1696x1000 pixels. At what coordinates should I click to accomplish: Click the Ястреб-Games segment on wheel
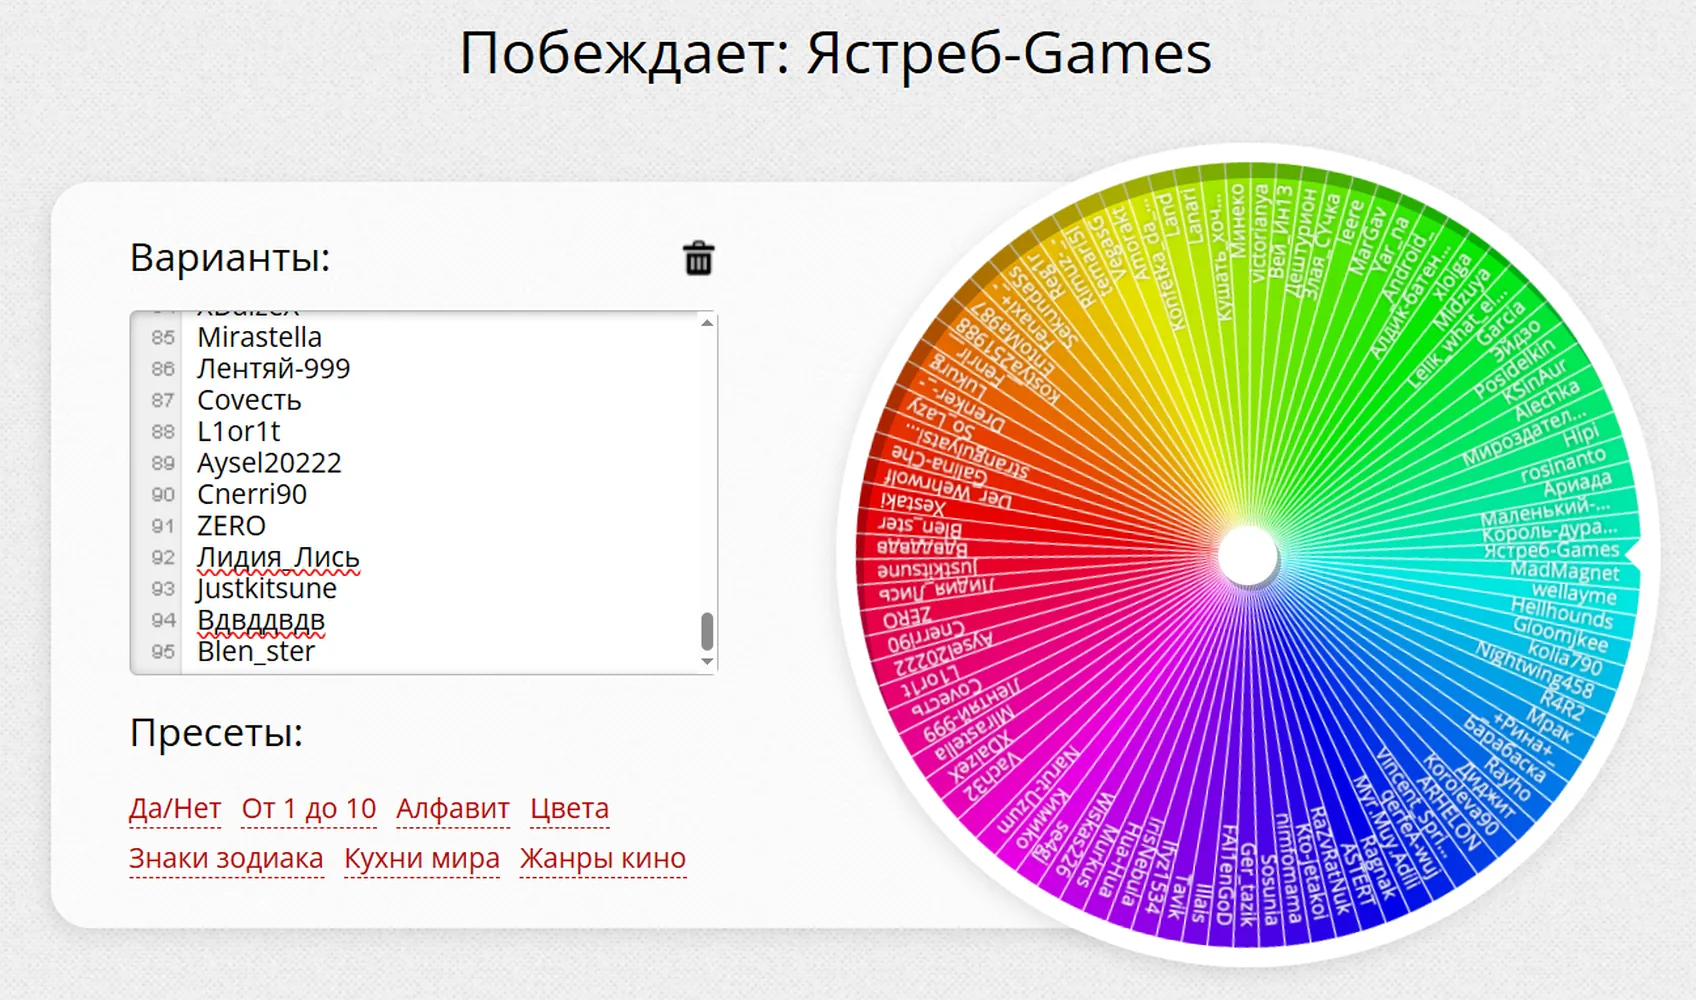pyautogui.click(x=1550, y=550)
